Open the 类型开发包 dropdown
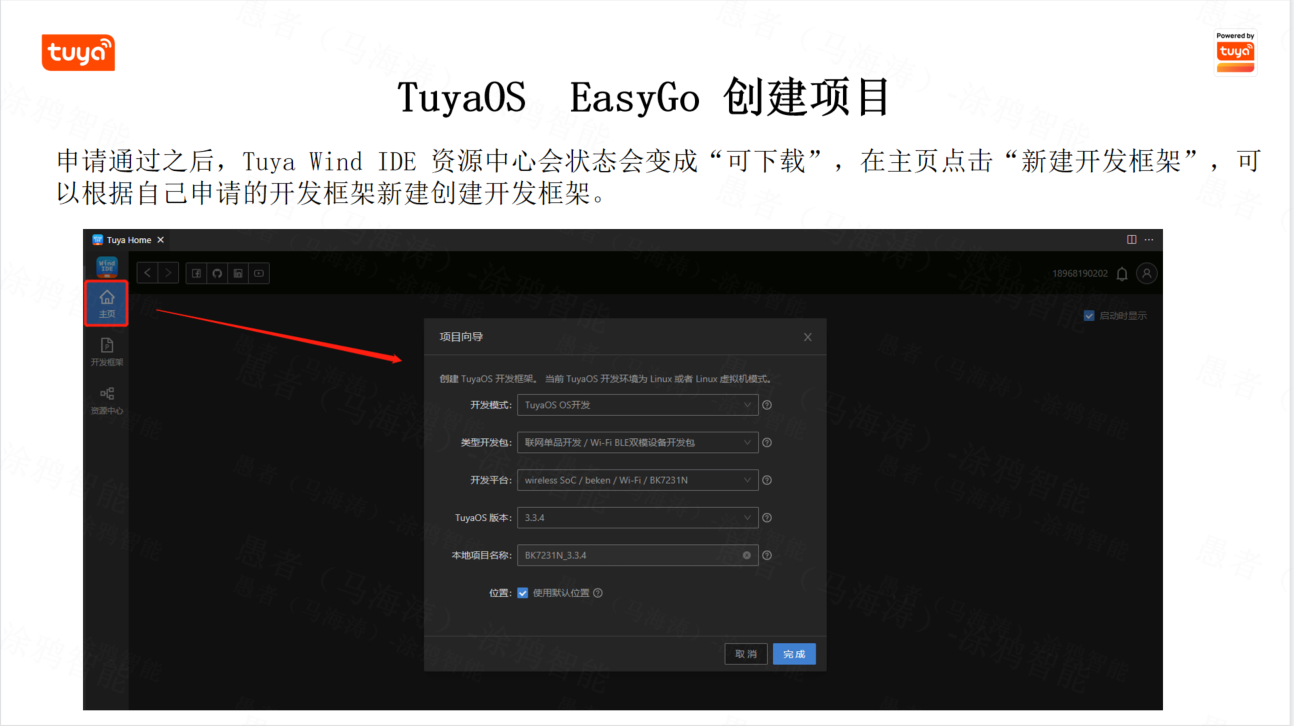 click(638, 442)
